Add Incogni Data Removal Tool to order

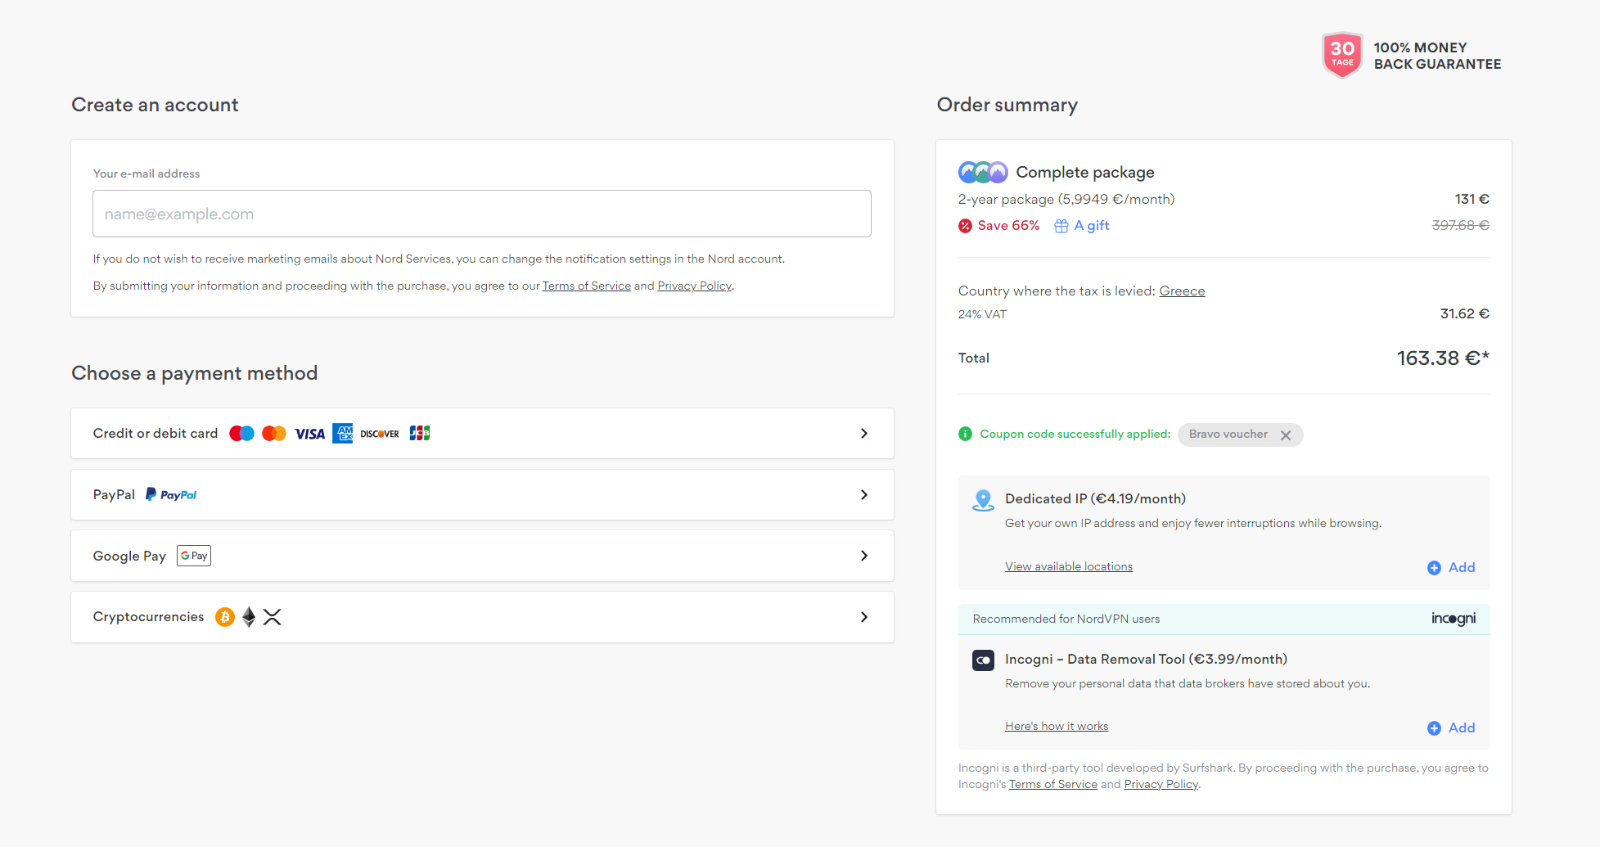(x=1451, y=728)
